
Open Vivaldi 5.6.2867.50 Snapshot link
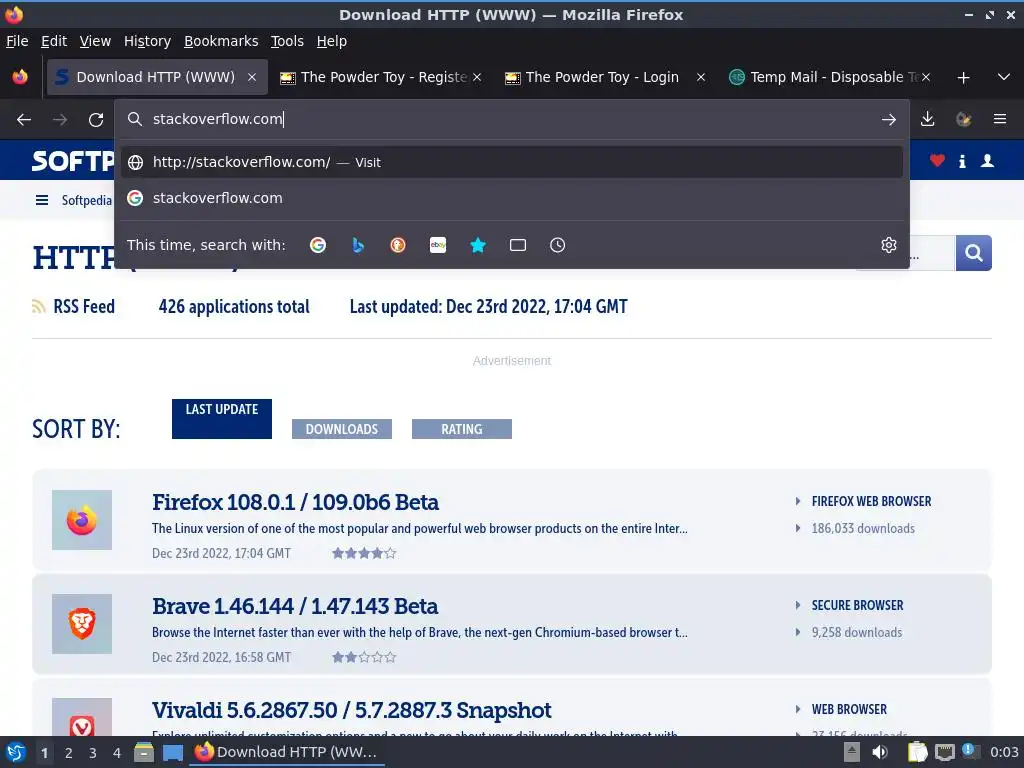pyautogui.click(x=351, y=710)
